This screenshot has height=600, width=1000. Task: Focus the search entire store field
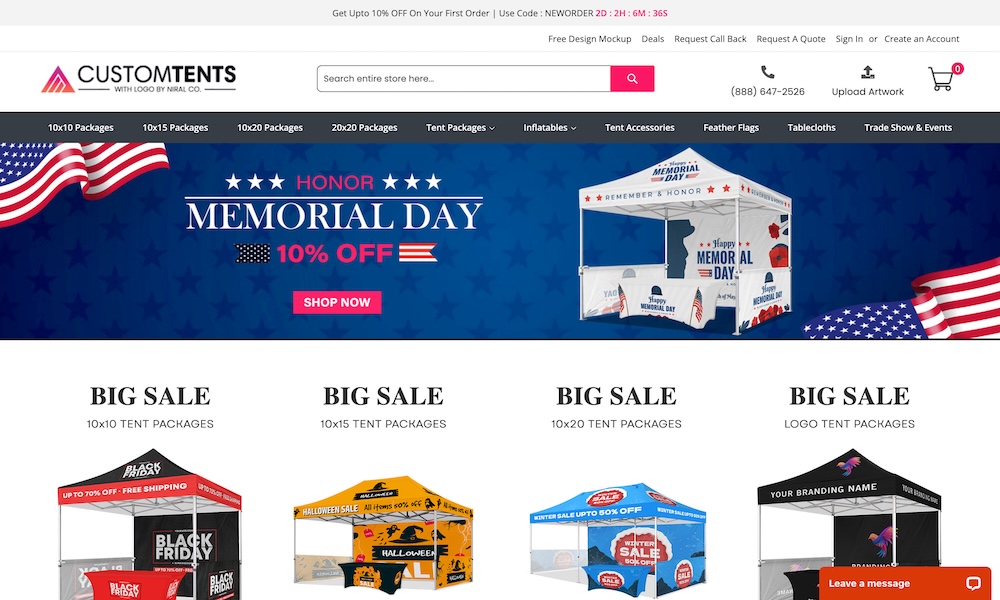pyautogui.click(x=464, y=78)
